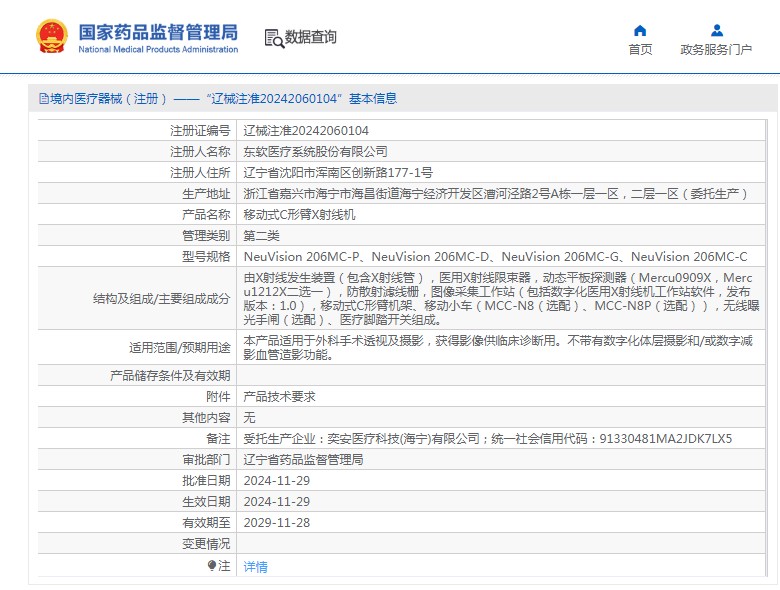Open 政务服务门户 text link

pyautogui.click(x=716, y=49)
